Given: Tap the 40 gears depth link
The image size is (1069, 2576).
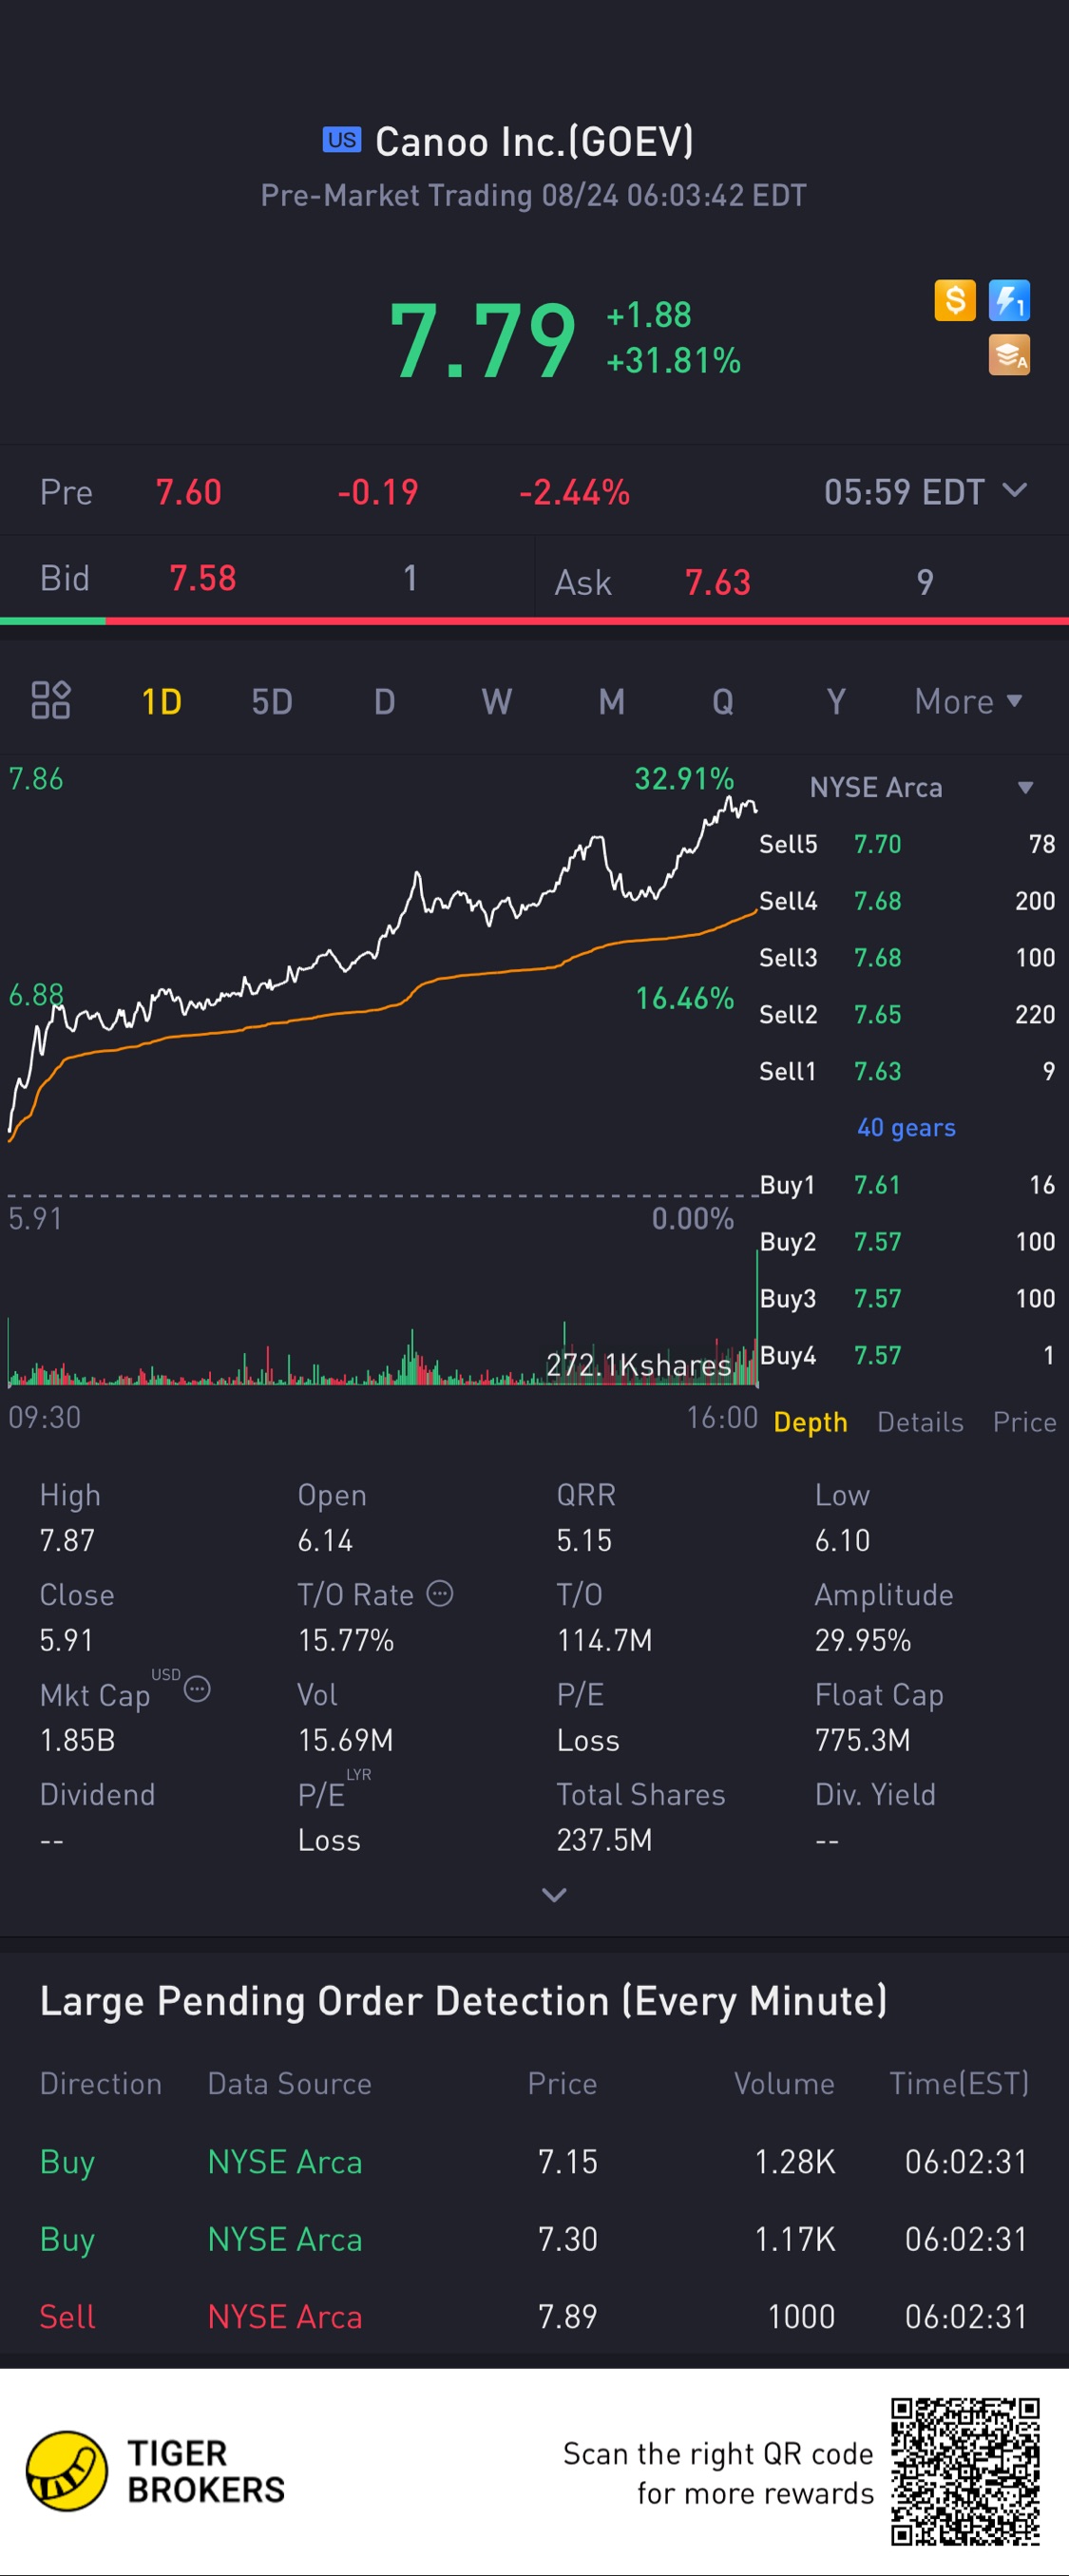Looking at the screenshot, I should pyautogui.click(x=906, y=1128).
